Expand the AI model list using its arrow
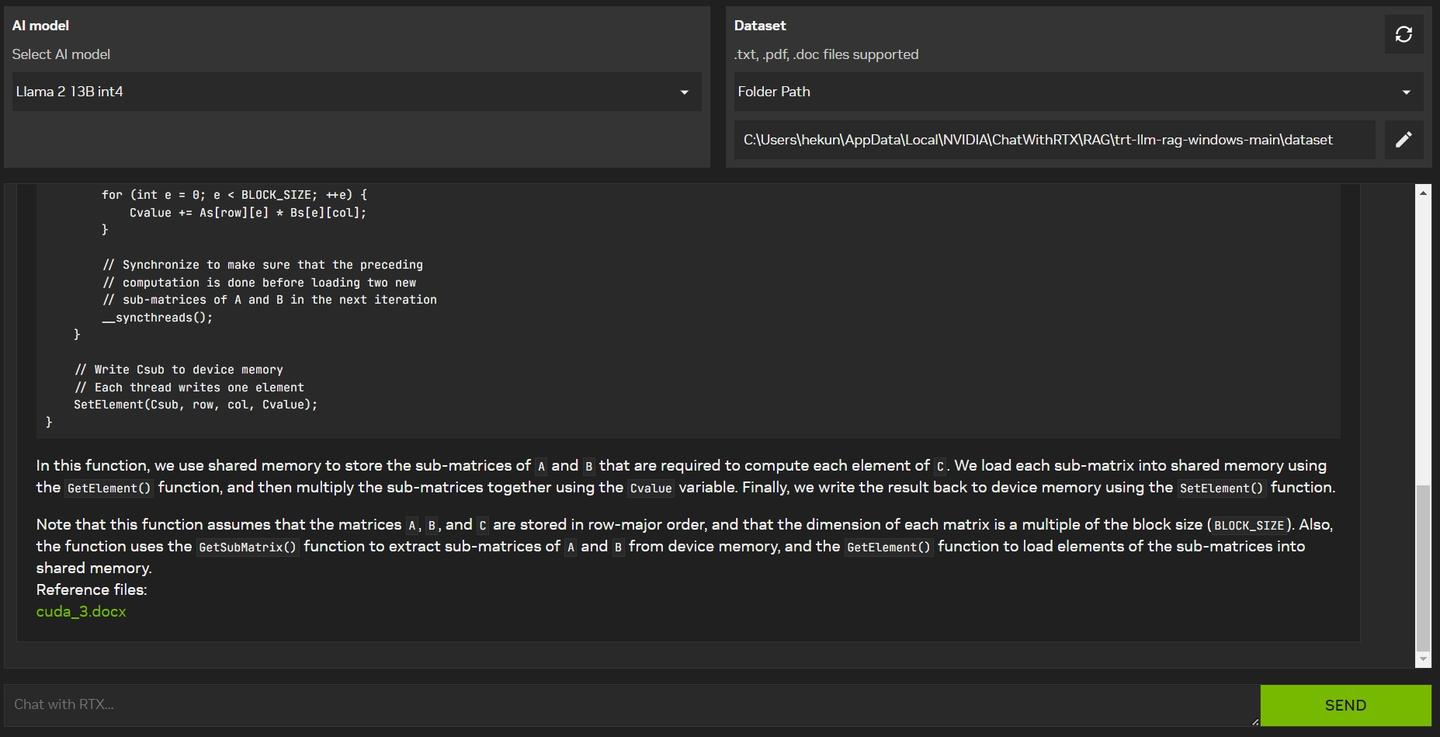This screenshot has width=1440, height=737. [684, 92]
